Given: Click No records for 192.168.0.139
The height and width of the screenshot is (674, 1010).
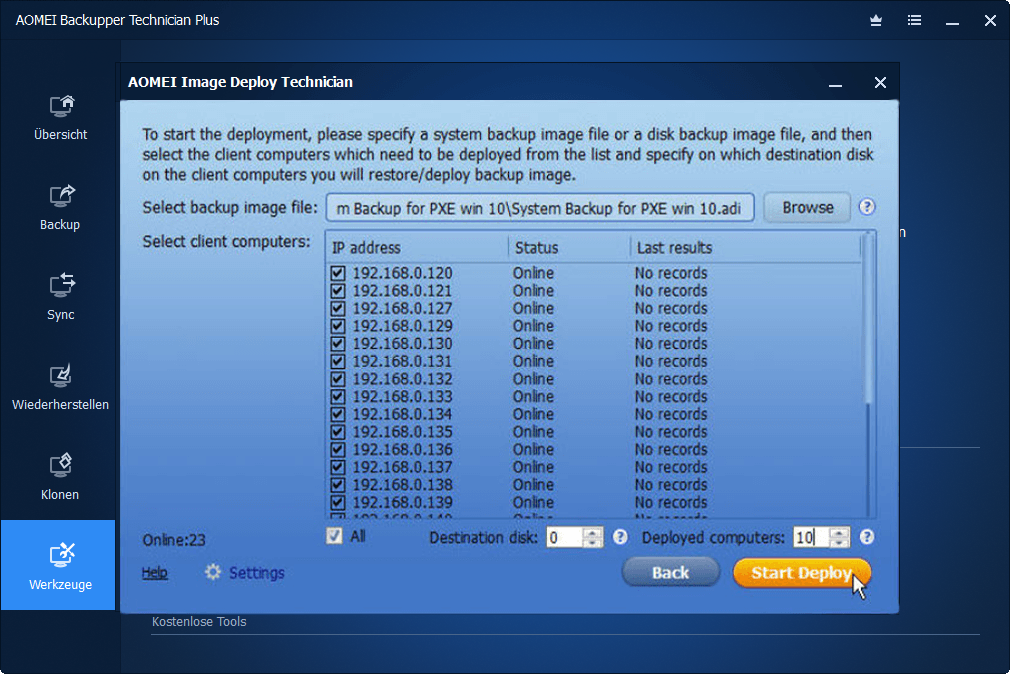Looking at the screenshot, I should pos(671,502).
